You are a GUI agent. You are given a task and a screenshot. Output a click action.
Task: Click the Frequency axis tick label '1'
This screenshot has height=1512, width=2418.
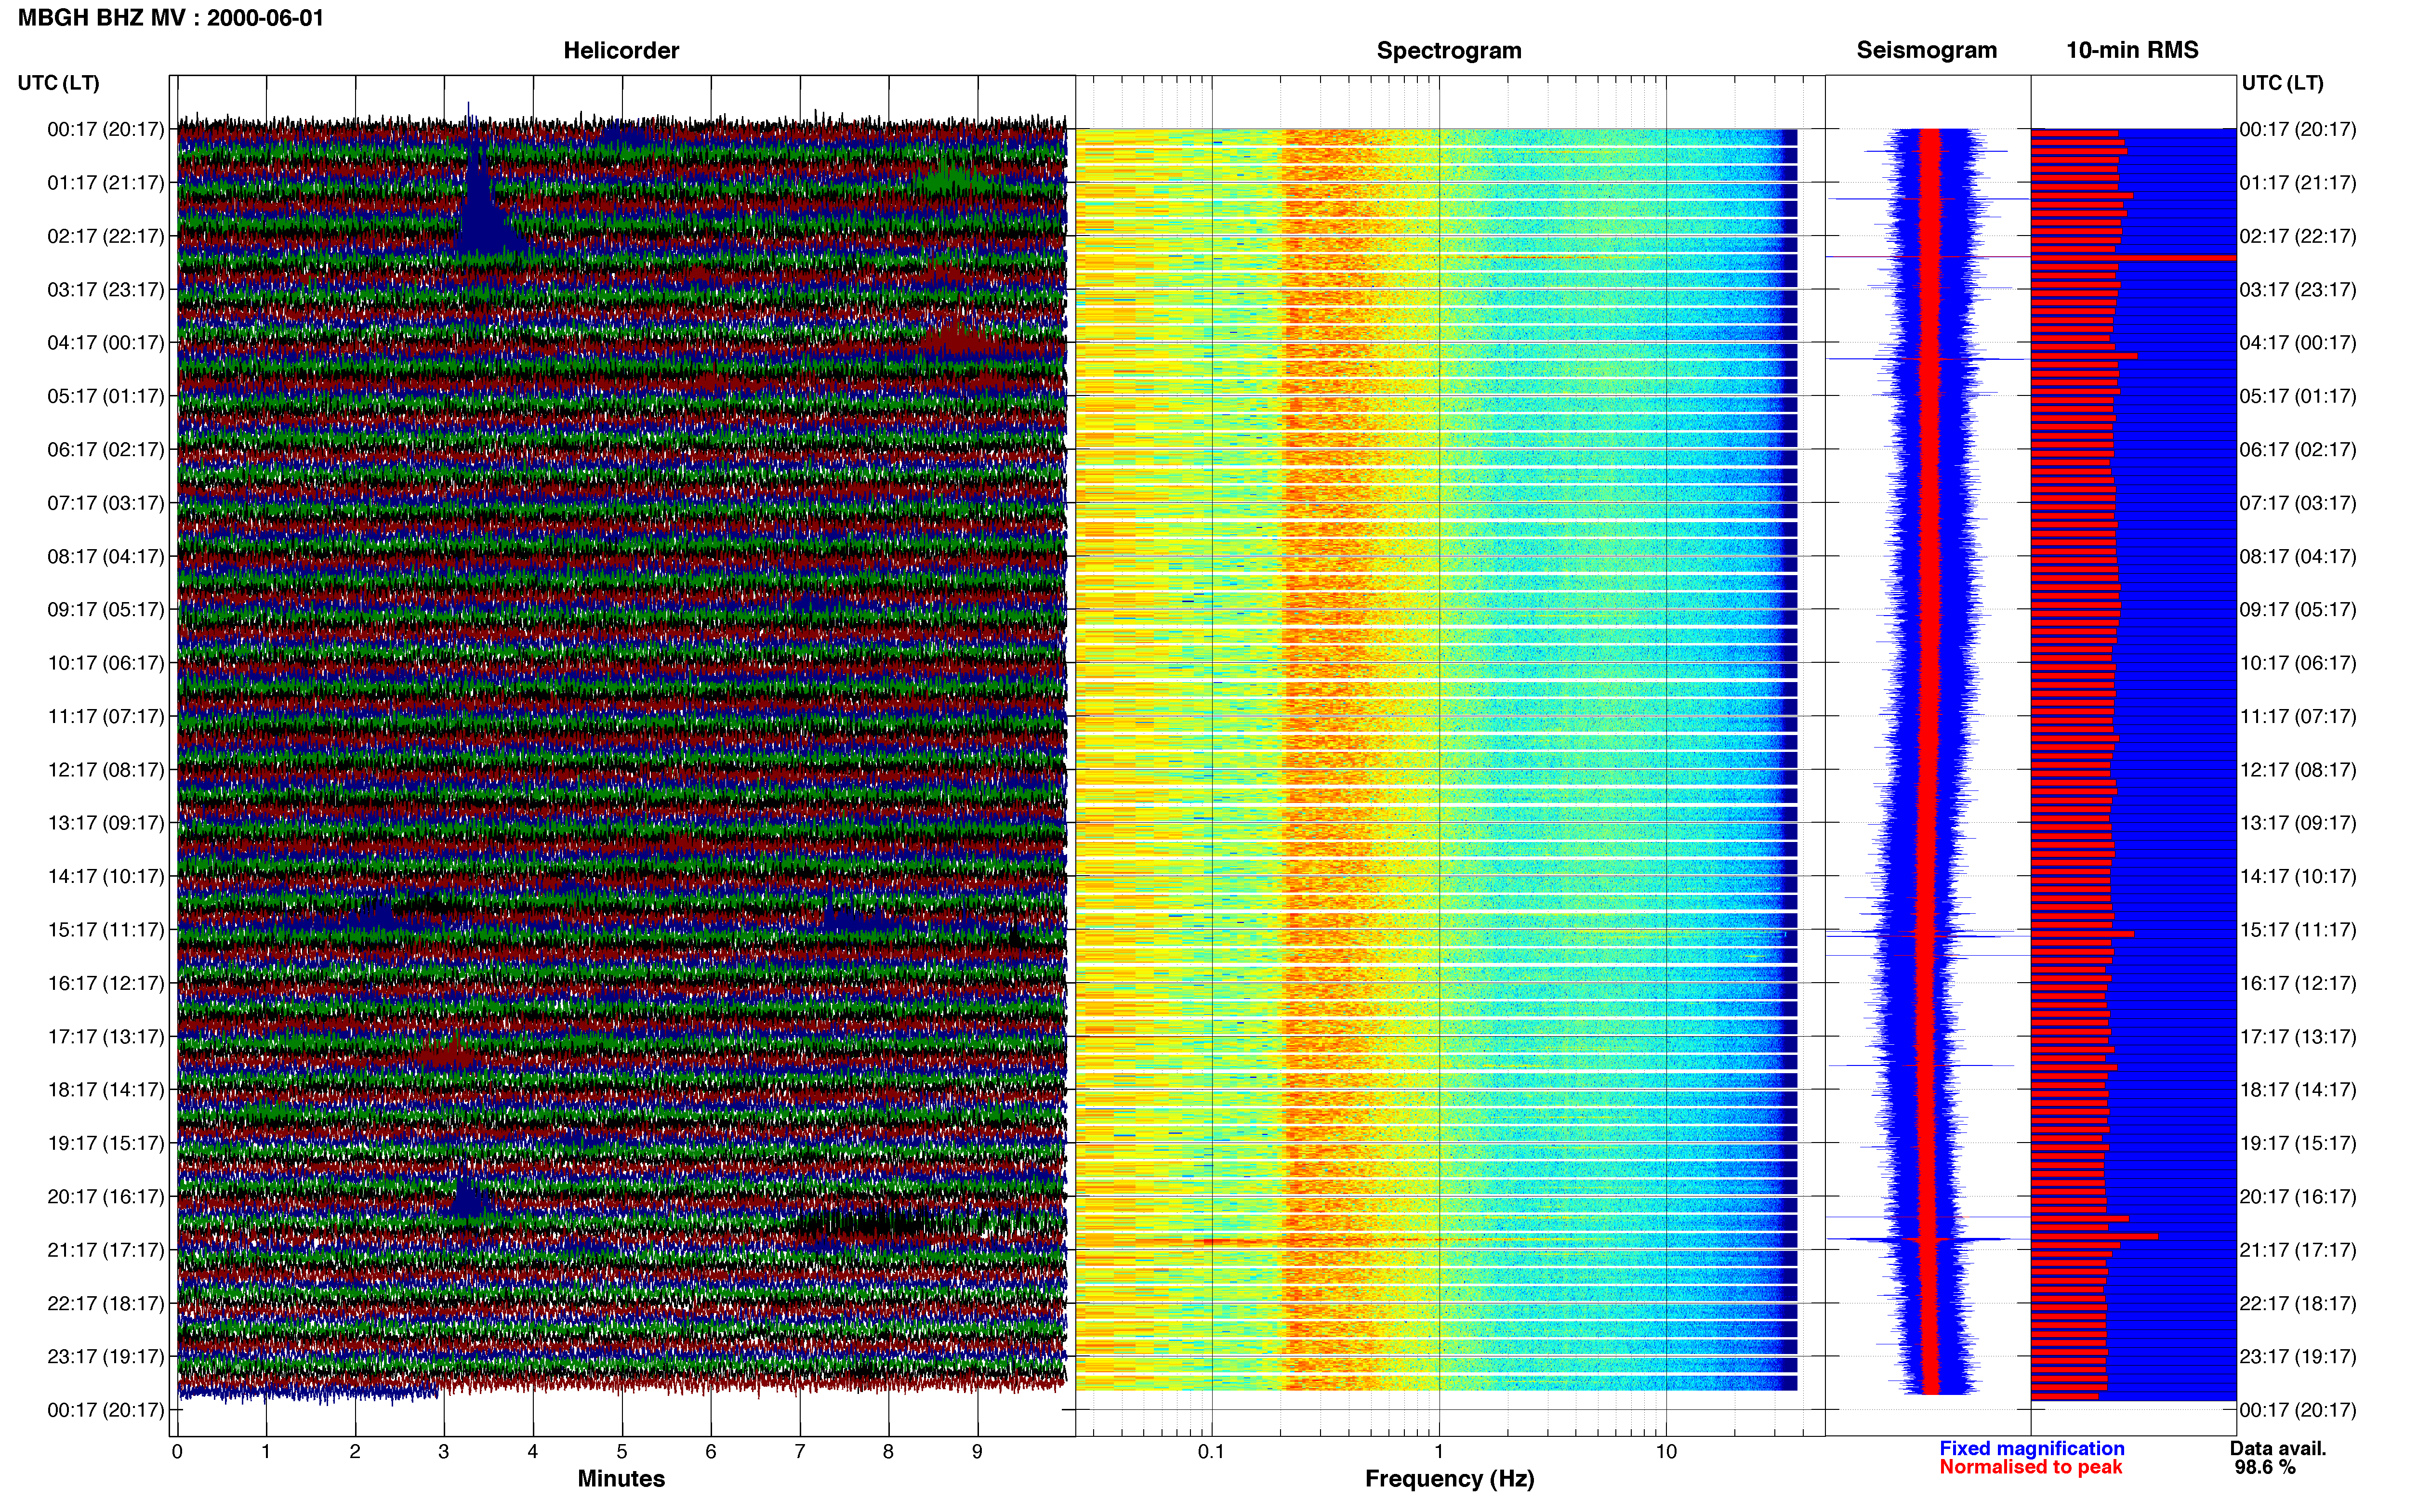pos(1439,1452)
